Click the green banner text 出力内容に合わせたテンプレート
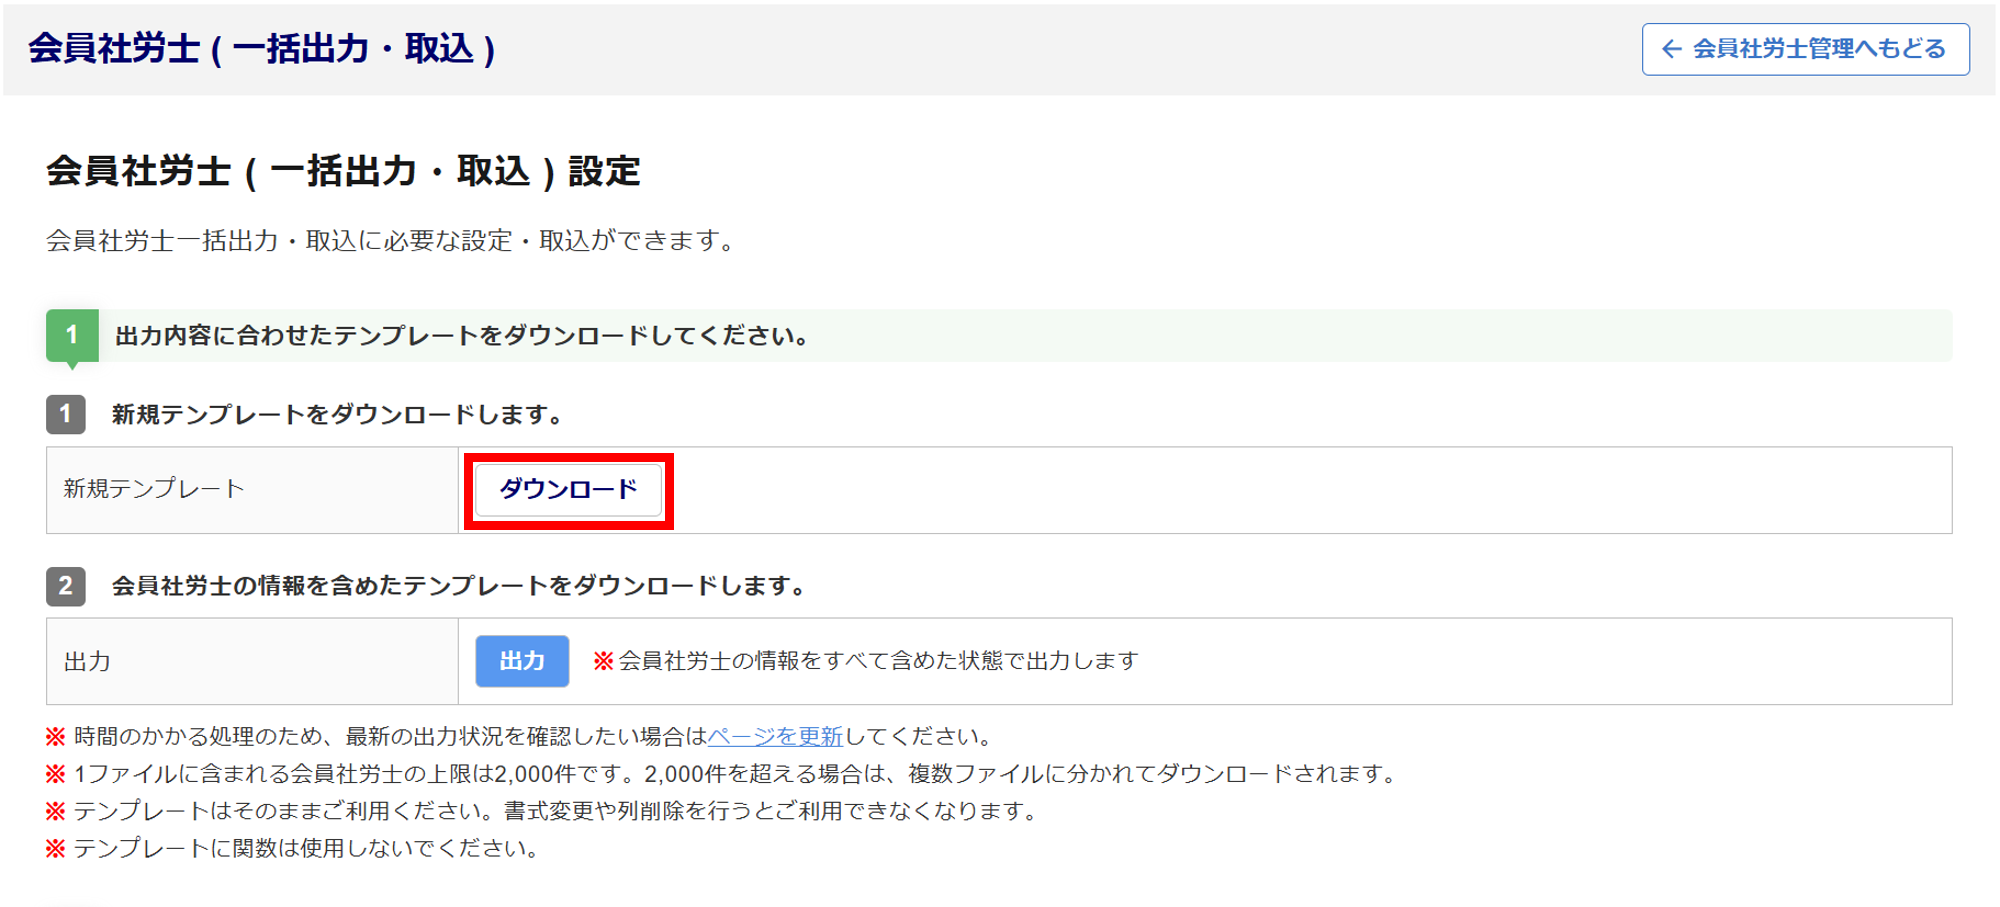Image resolution: width=2000 pixels, height=907 pixels. (462, 336)
